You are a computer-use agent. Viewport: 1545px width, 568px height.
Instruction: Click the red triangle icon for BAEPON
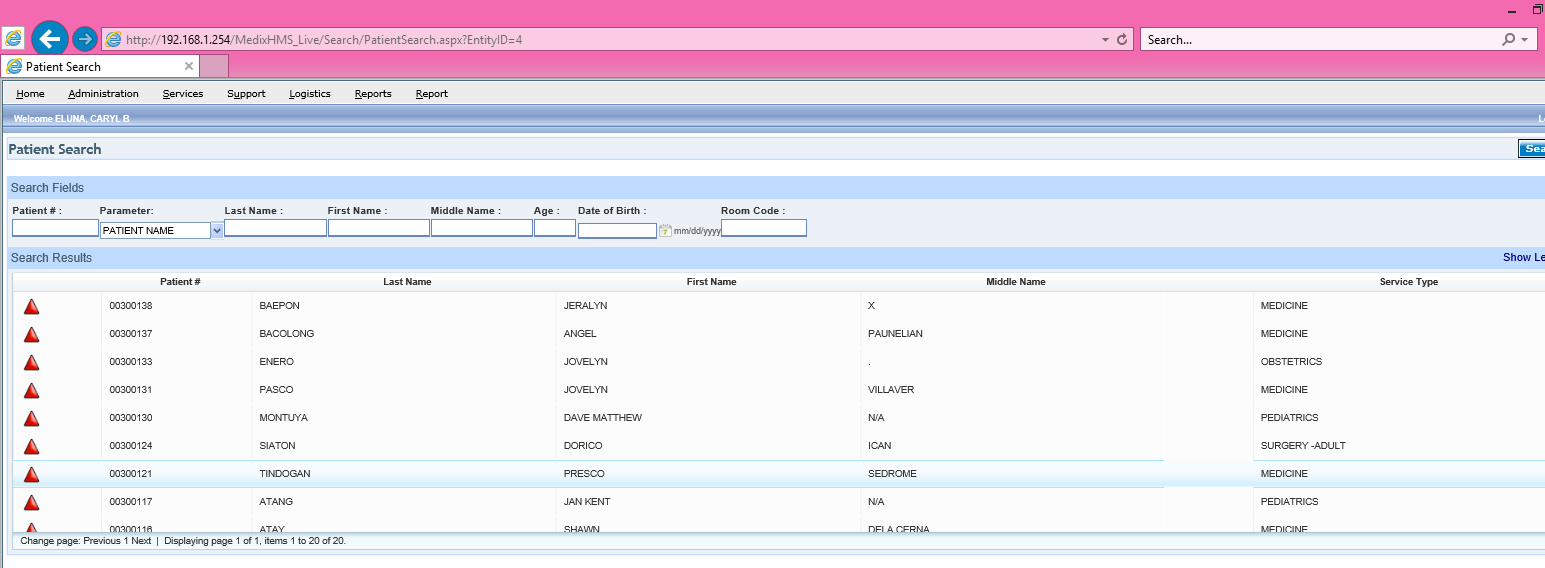coord(31,306)
